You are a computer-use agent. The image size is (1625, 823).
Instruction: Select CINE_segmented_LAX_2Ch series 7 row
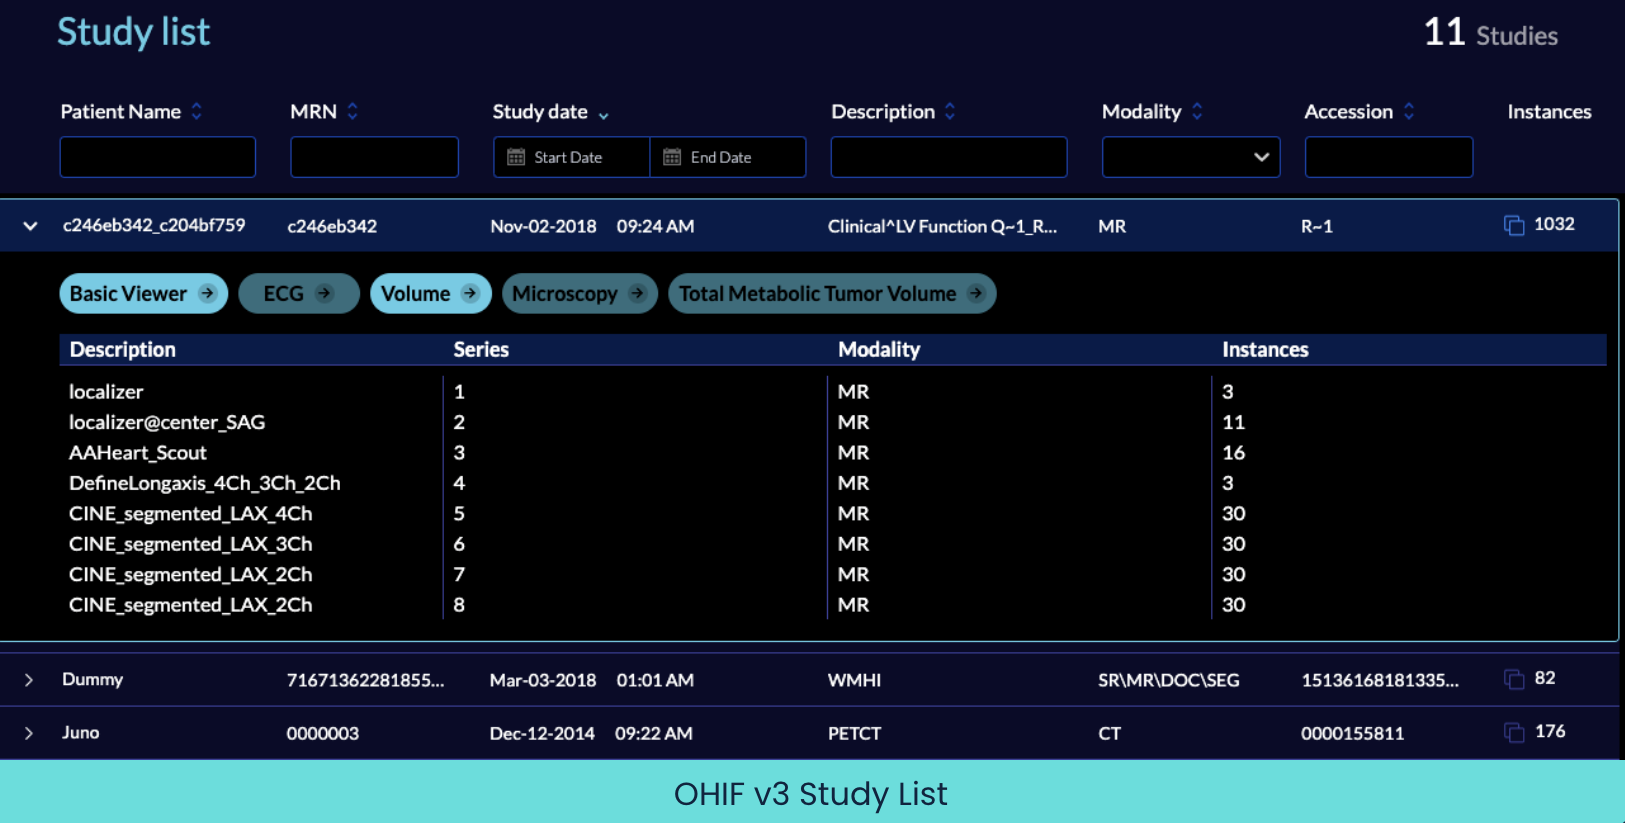coord(833,575)
